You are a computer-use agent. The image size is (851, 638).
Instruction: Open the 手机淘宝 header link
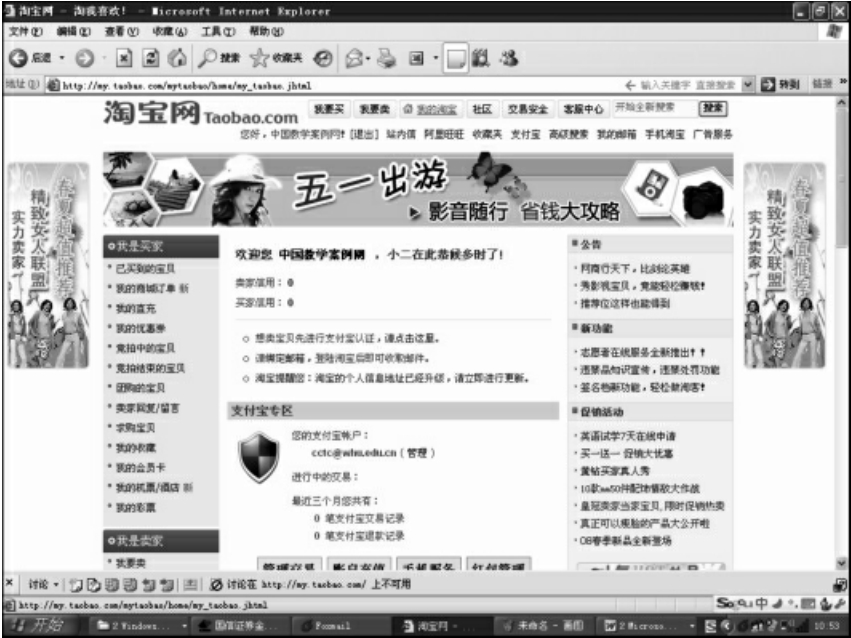coord(665,134)
